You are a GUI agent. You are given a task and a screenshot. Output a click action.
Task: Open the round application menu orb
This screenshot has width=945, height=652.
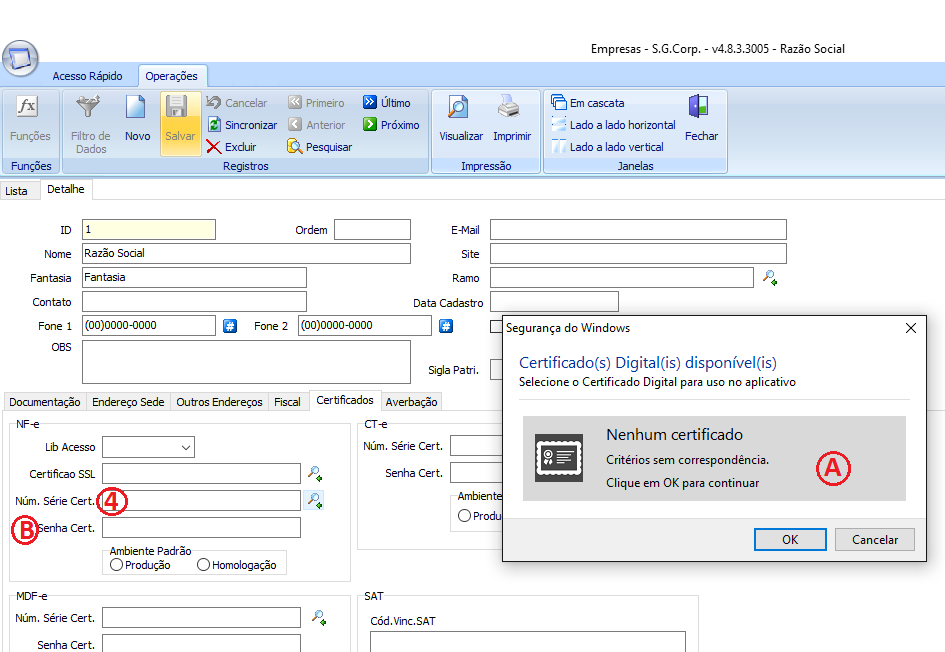[x=20, y=59]
